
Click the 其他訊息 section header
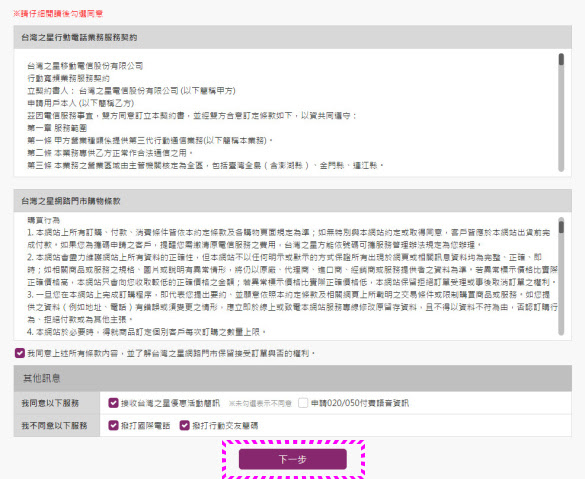[292, 378]
